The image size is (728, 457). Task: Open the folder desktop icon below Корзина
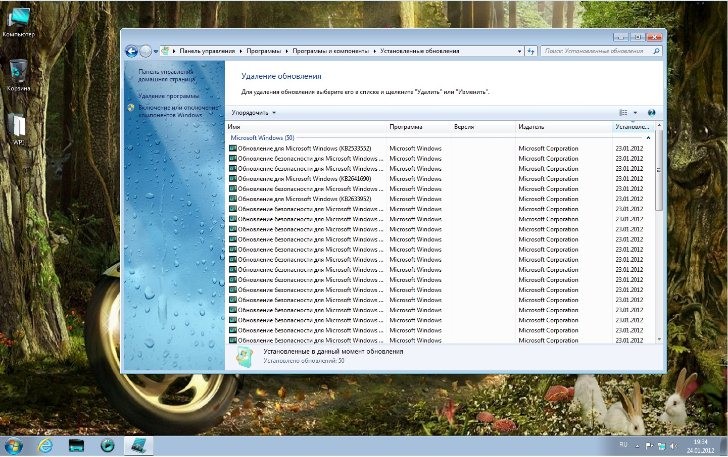(x=19, y=129)
